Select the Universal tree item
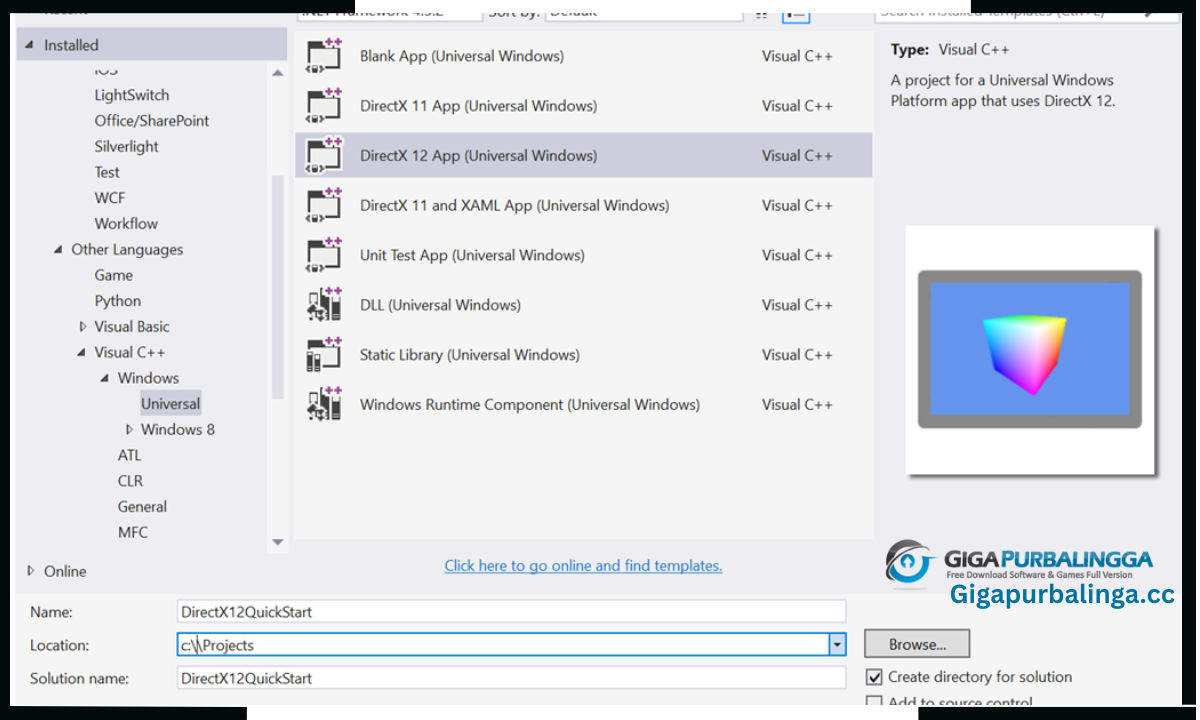Image resolution: width=1200 pixels, height=720 pixels. (170, 404)
